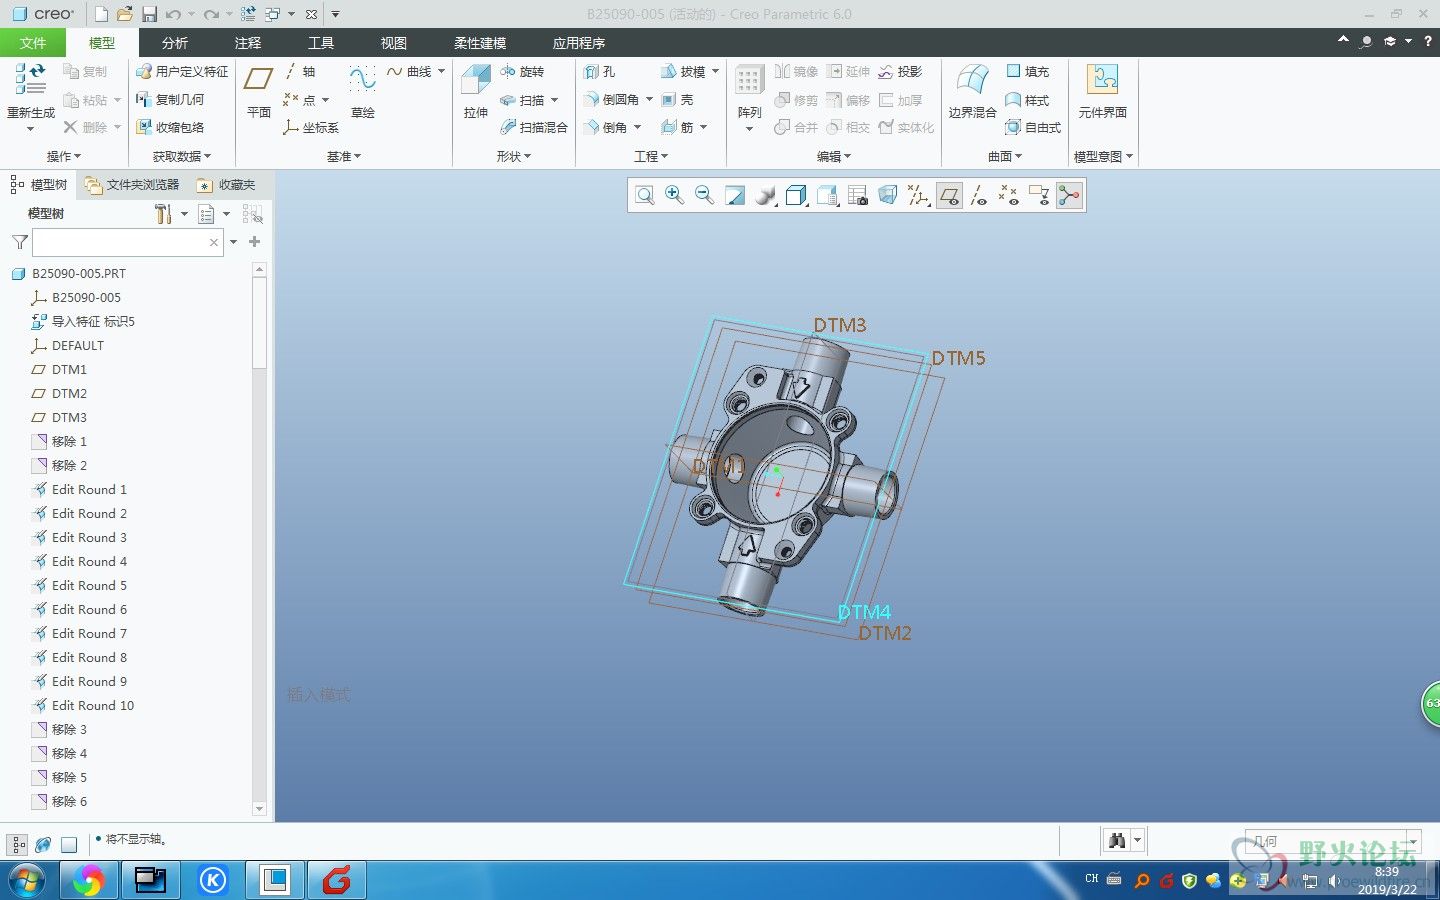Expand the Datum (基准) group dropdown
The image size is (1440, 900).
pos(344,156)
